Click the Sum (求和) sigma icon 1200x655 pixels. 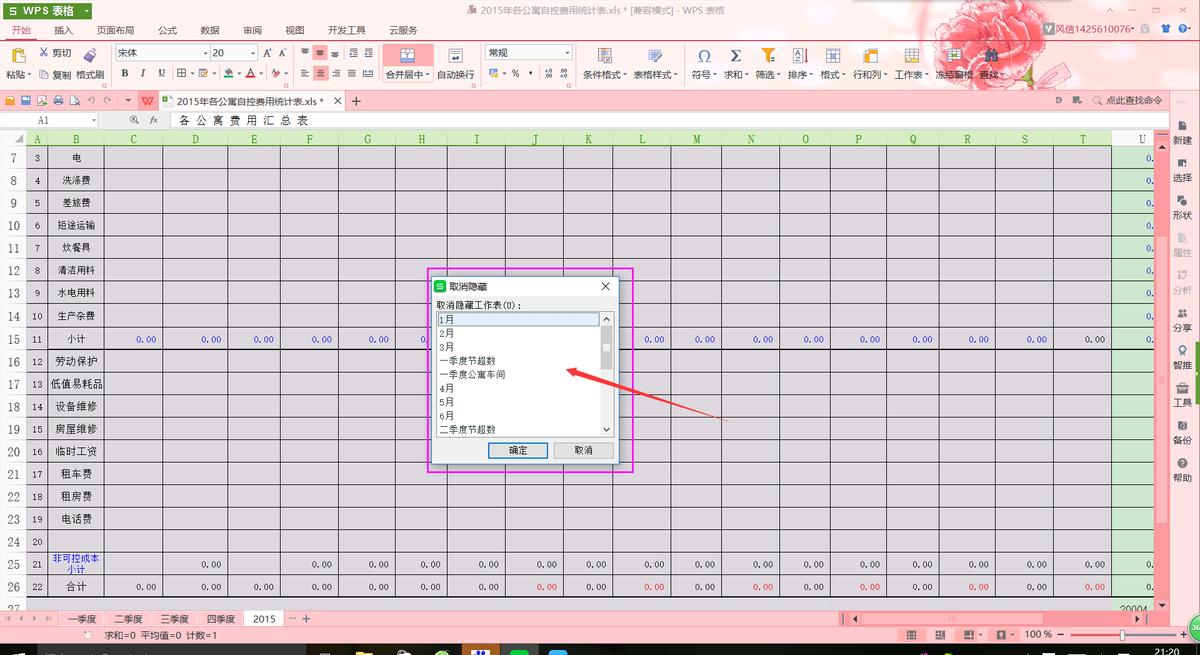point(735,57)
